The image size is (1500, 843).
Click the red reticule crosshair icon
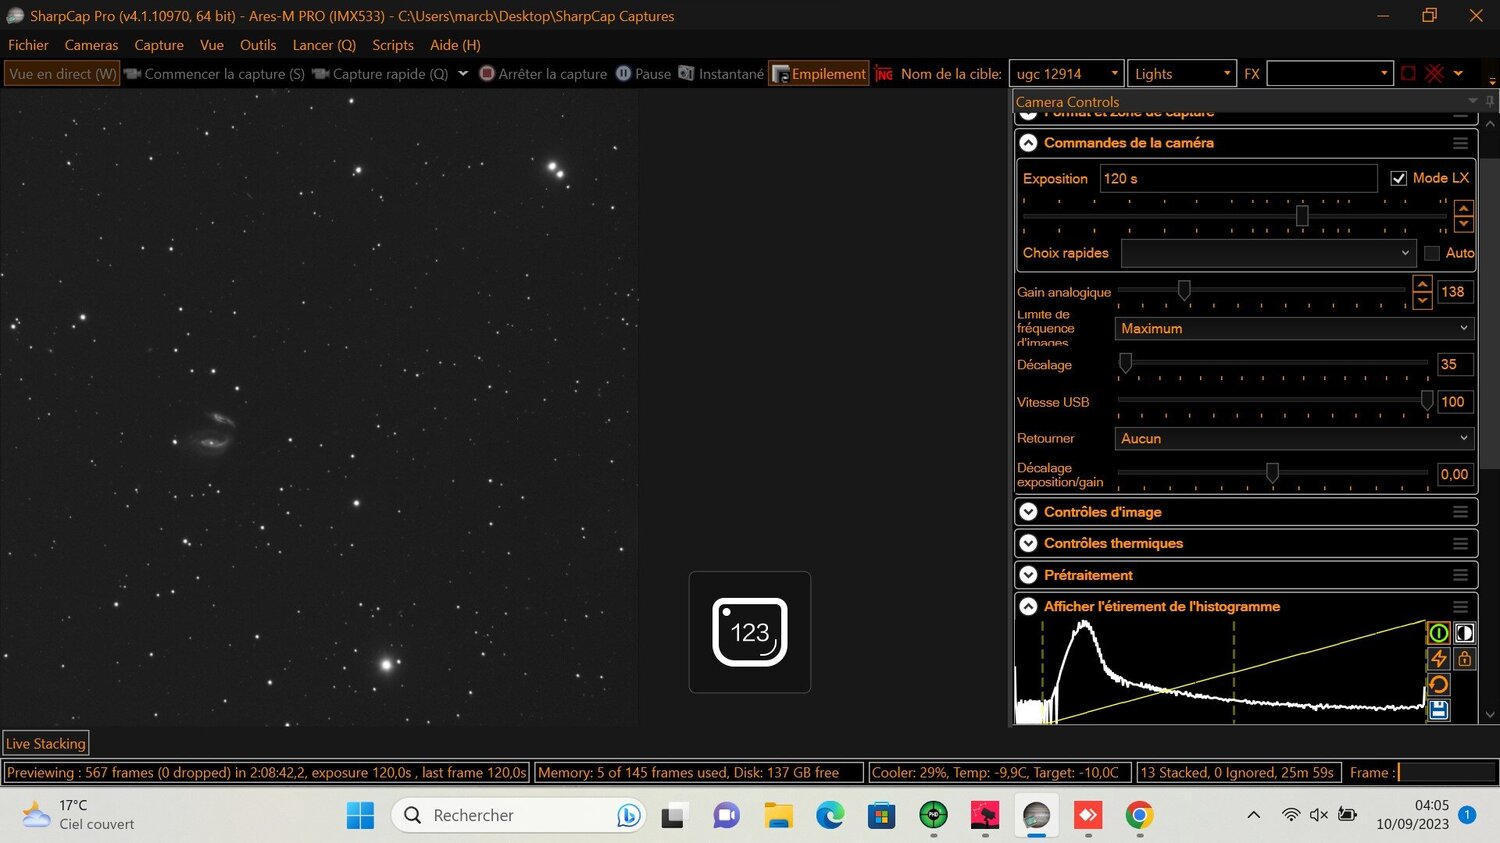pyautogui.click(x=1435, y=74)
